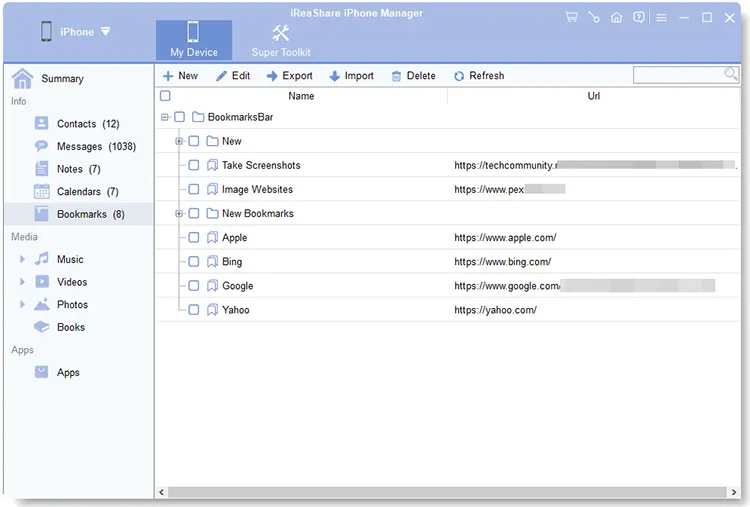Click the Calendars icon in sidebar
The image size is (750, 507).
tap(42, 191)
